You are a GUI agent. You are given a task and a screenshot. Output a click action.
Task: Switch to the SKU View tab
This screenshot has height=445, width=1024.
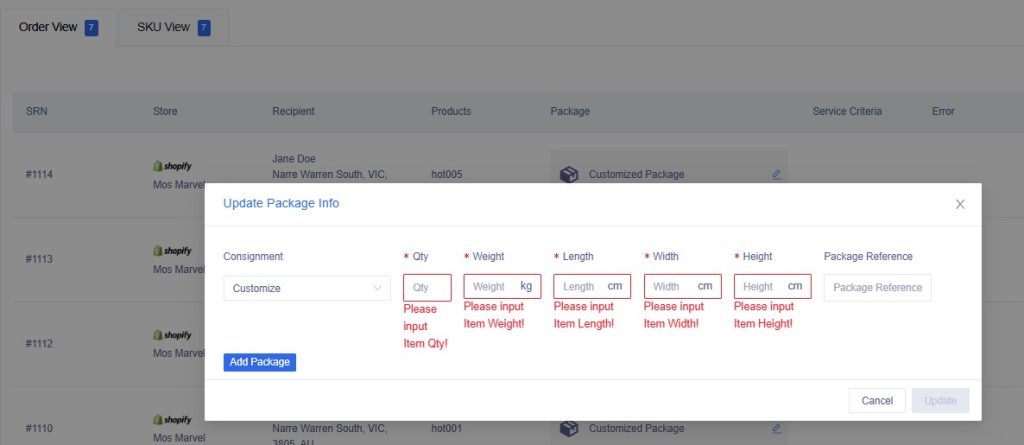coord(173,27)
